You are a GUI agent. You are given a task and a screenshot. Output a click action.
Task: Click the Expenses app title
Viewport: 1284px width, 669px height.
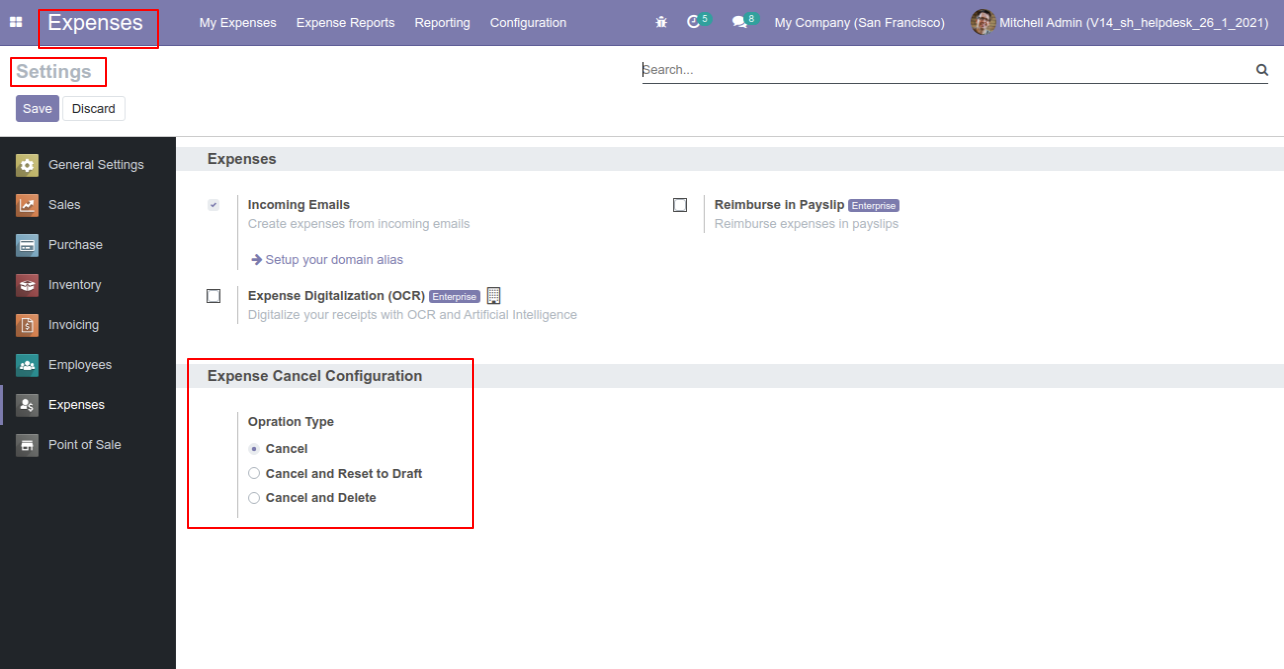[95, 22]
